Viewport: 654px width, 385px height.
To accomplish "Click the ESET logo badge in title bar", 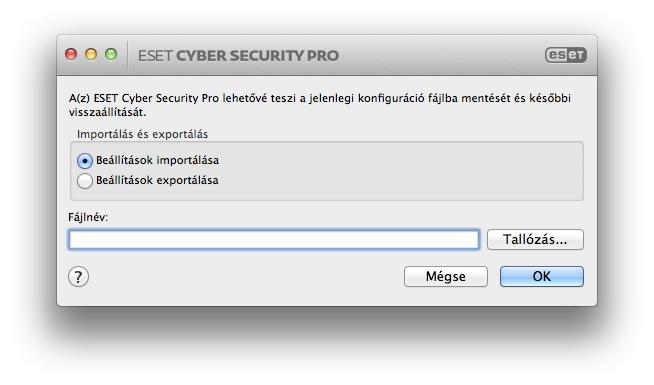I will click(x=566, y=55).
